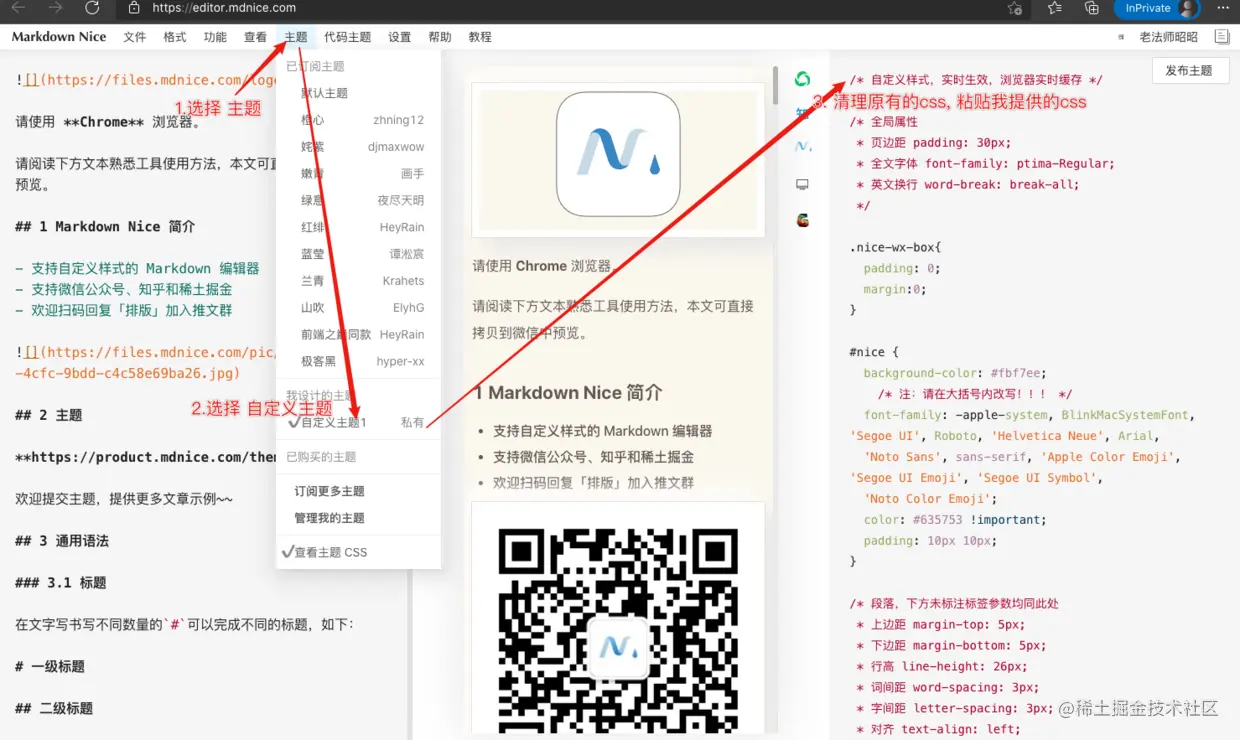Open the 代码主题 menu
Image resolution: width=1240 pixels, height=740 pixels.
[x=348, y=36]
